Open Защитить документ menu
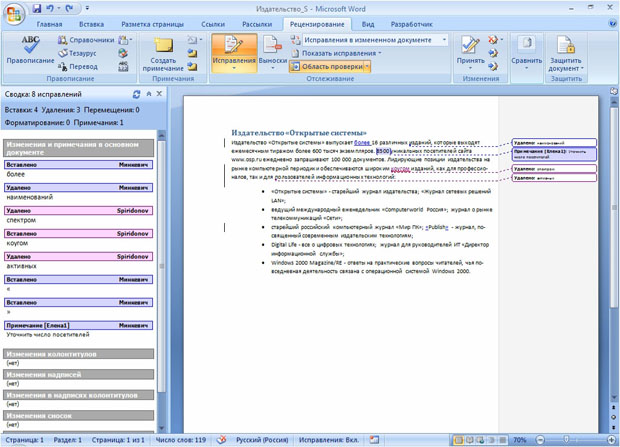The height and width of the screenshot is (447, 620). coord(566,53)
